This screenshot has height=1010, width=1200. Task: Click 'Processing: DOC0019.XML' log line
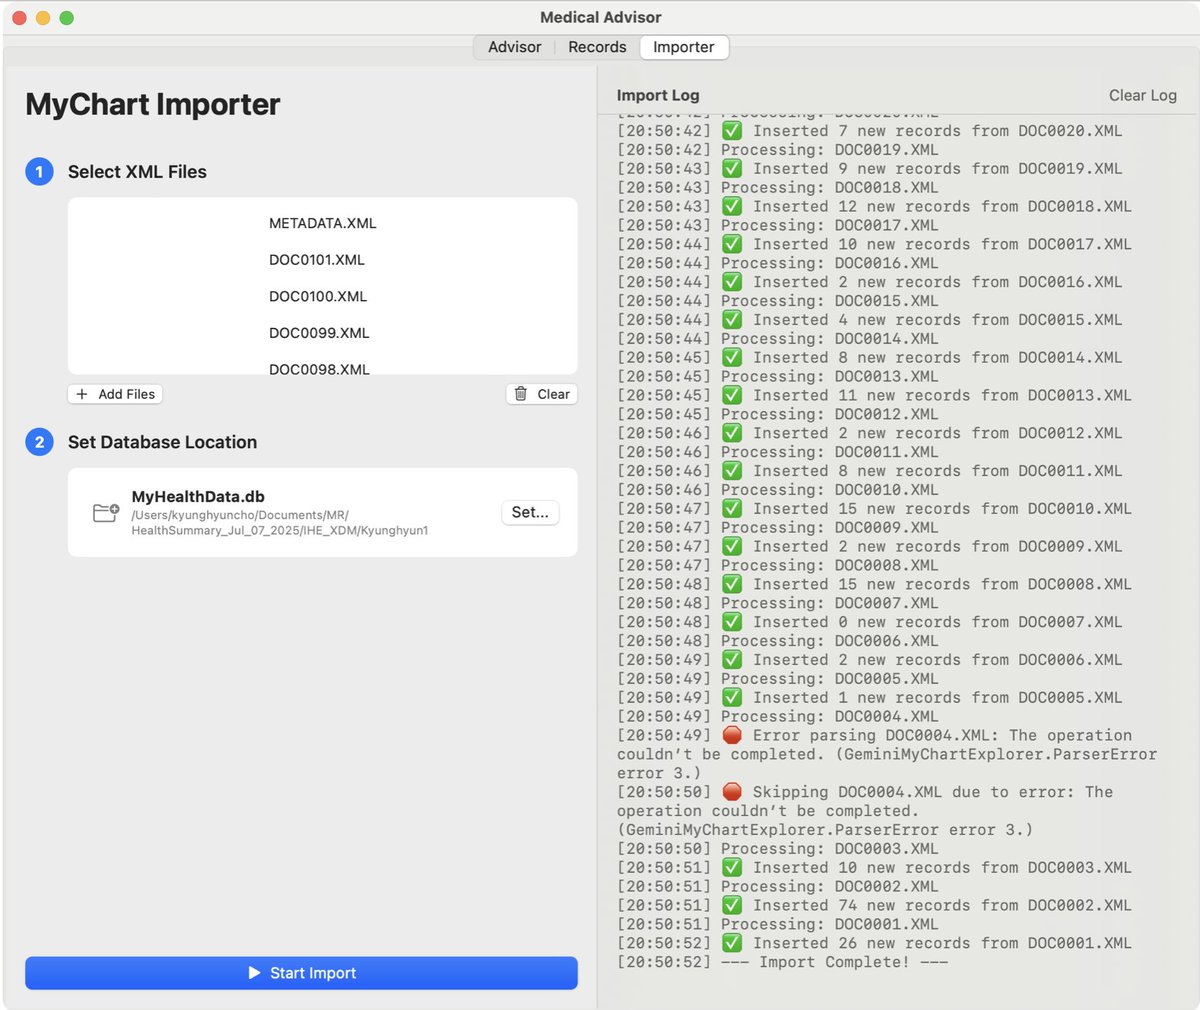click(x=778, y=150)
